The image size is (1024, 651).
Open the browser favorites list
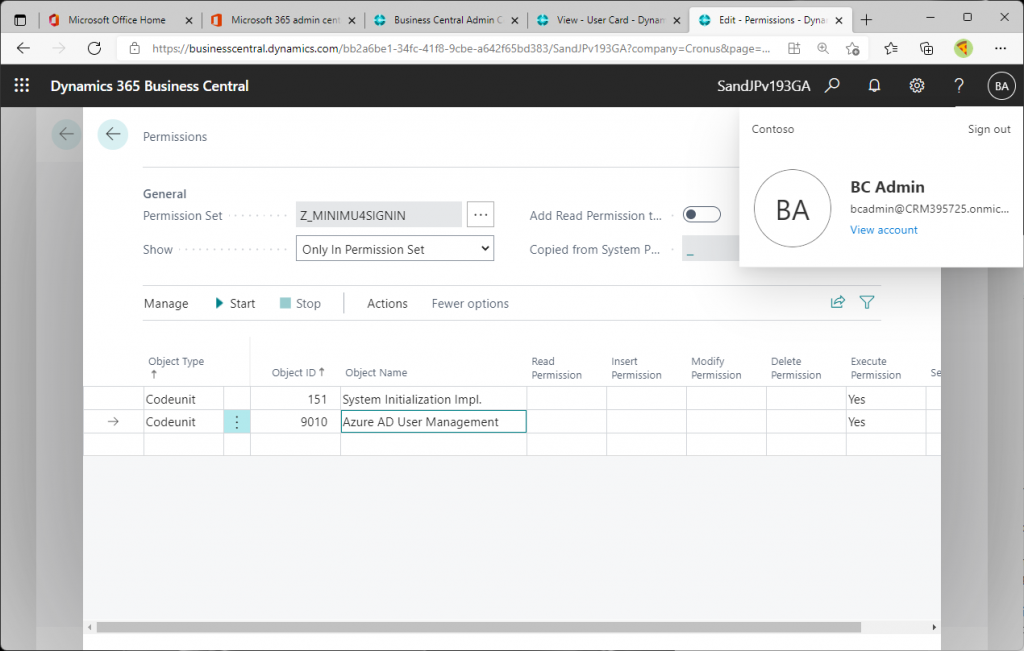pos(891,48)
